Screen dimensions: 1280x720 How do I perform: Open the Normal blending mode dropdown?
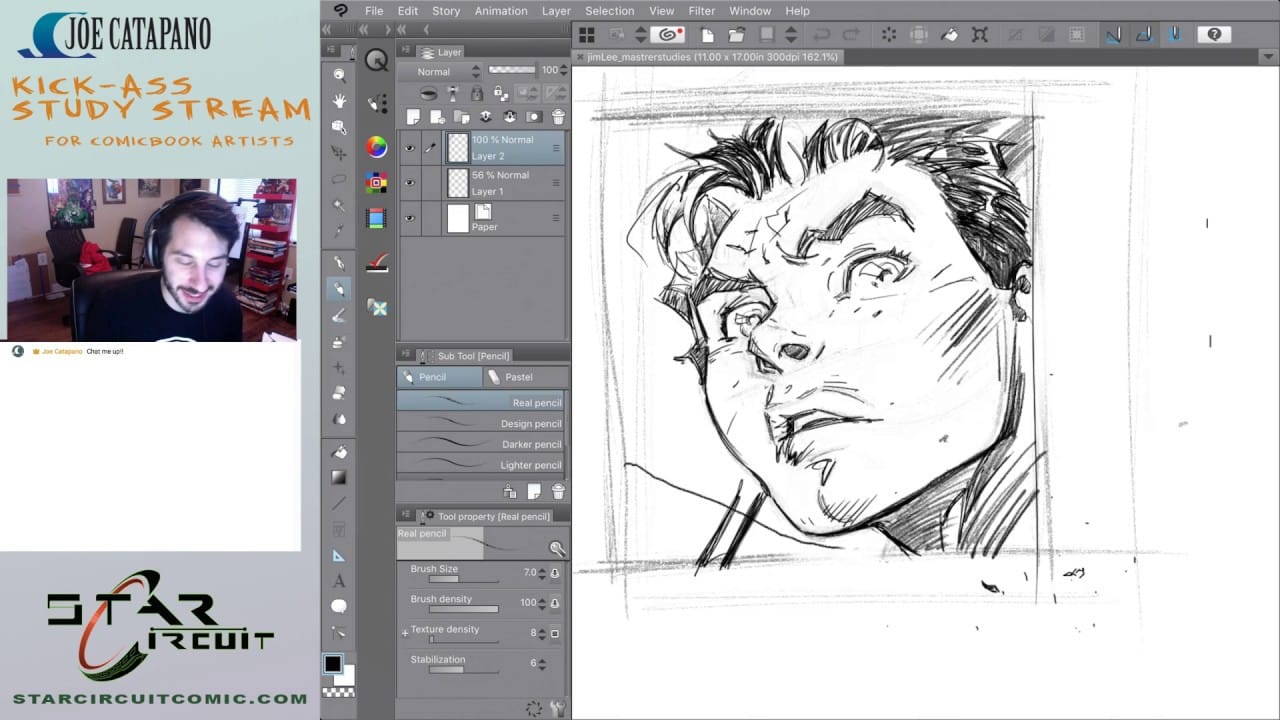tap(440, 72)
